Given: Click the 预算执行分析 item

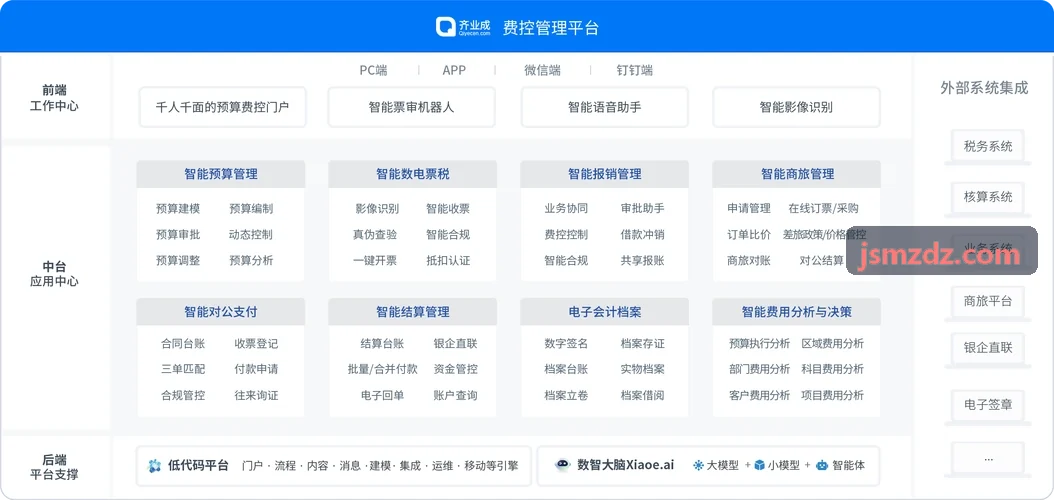Looking at the screenshot, I should [x=760, y=343].
